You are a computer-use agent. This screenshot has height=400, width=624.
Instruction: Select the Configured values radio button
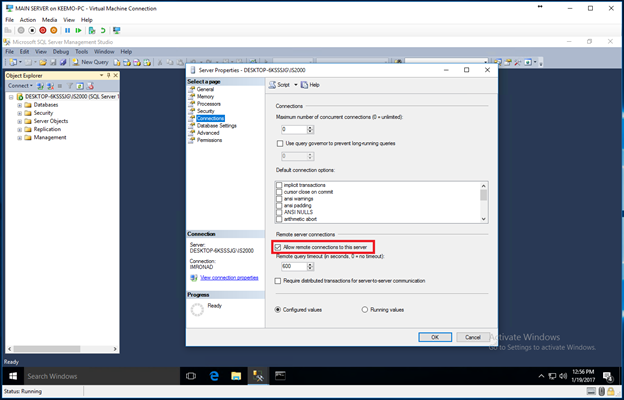(278, 310)
